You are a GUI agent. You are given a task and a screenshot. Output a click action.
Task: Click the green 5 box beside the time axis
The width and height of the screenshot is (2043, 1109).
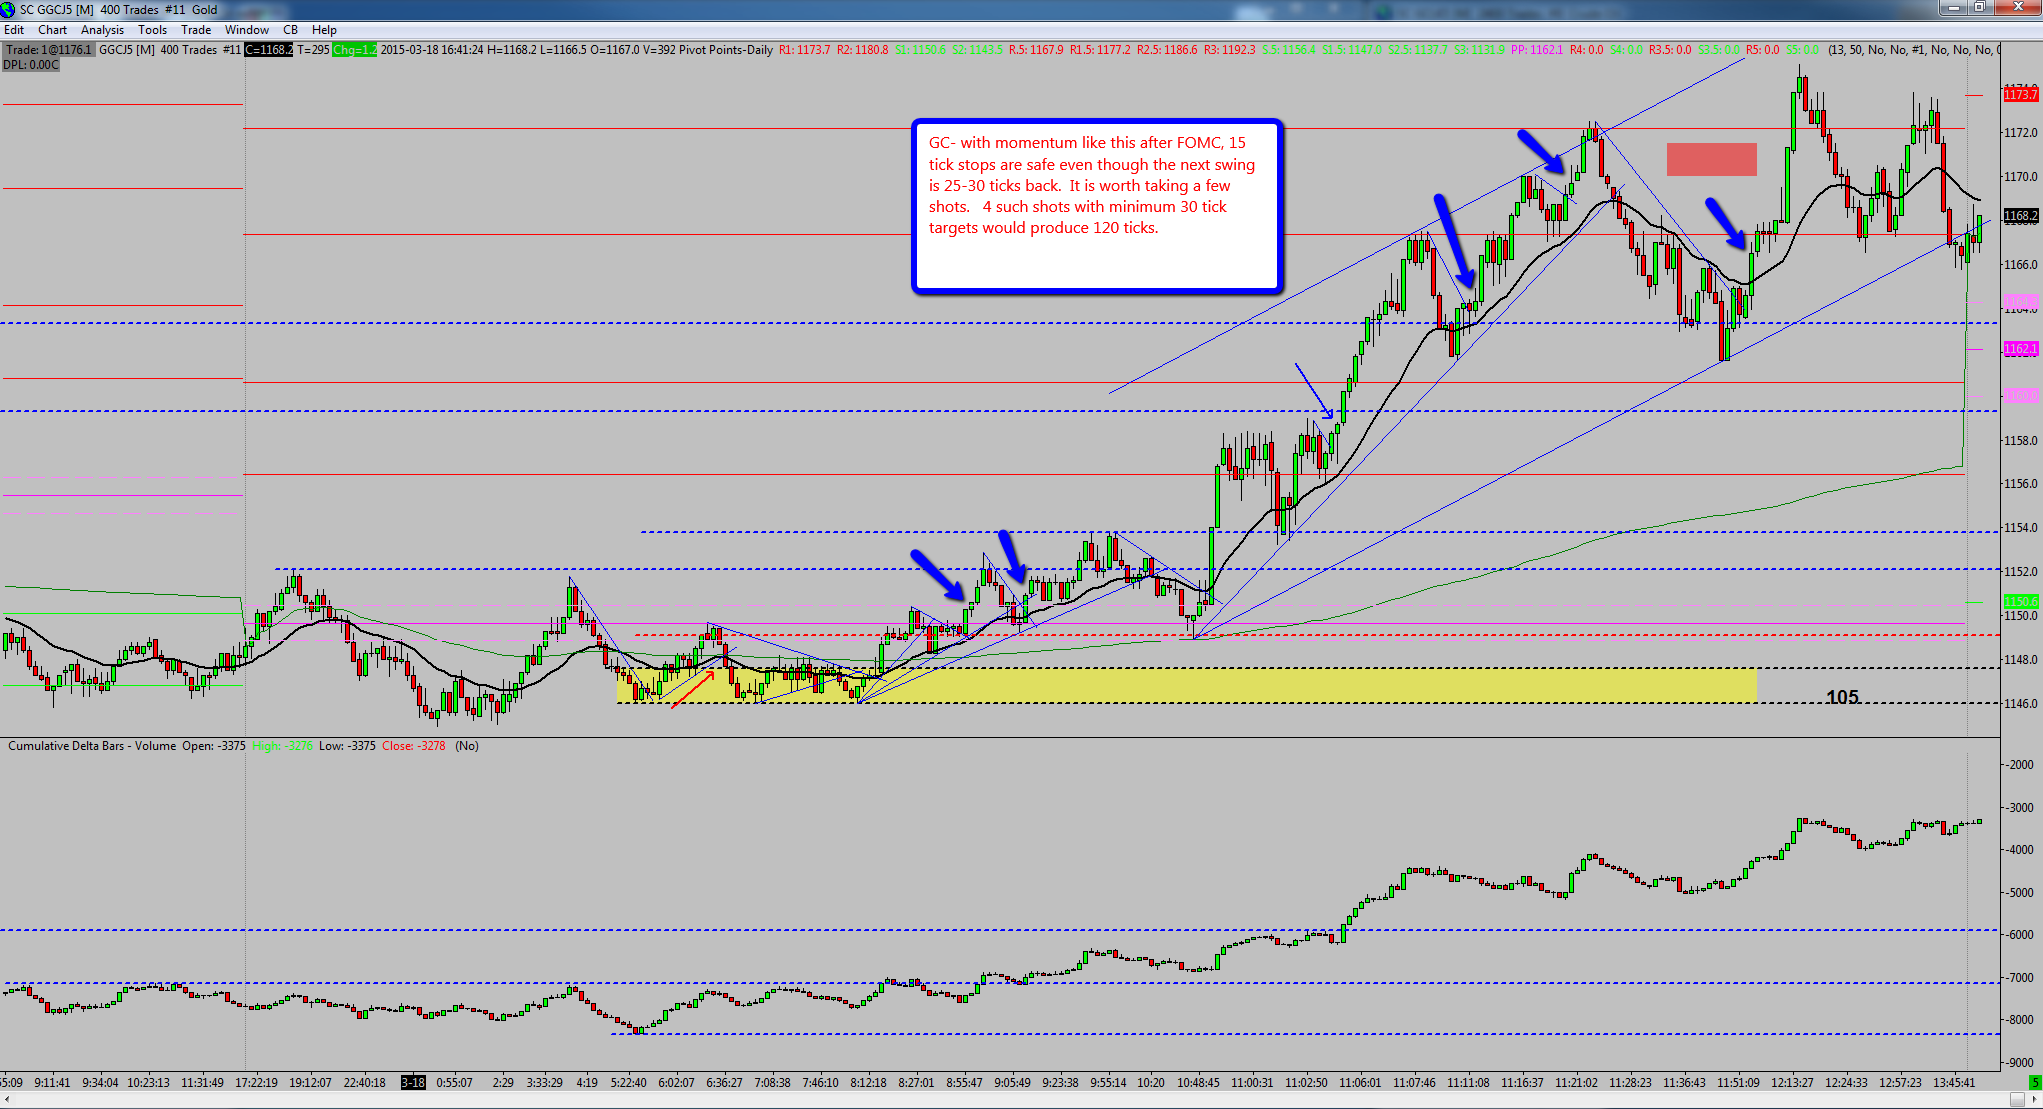(x=2035, y=1083)
